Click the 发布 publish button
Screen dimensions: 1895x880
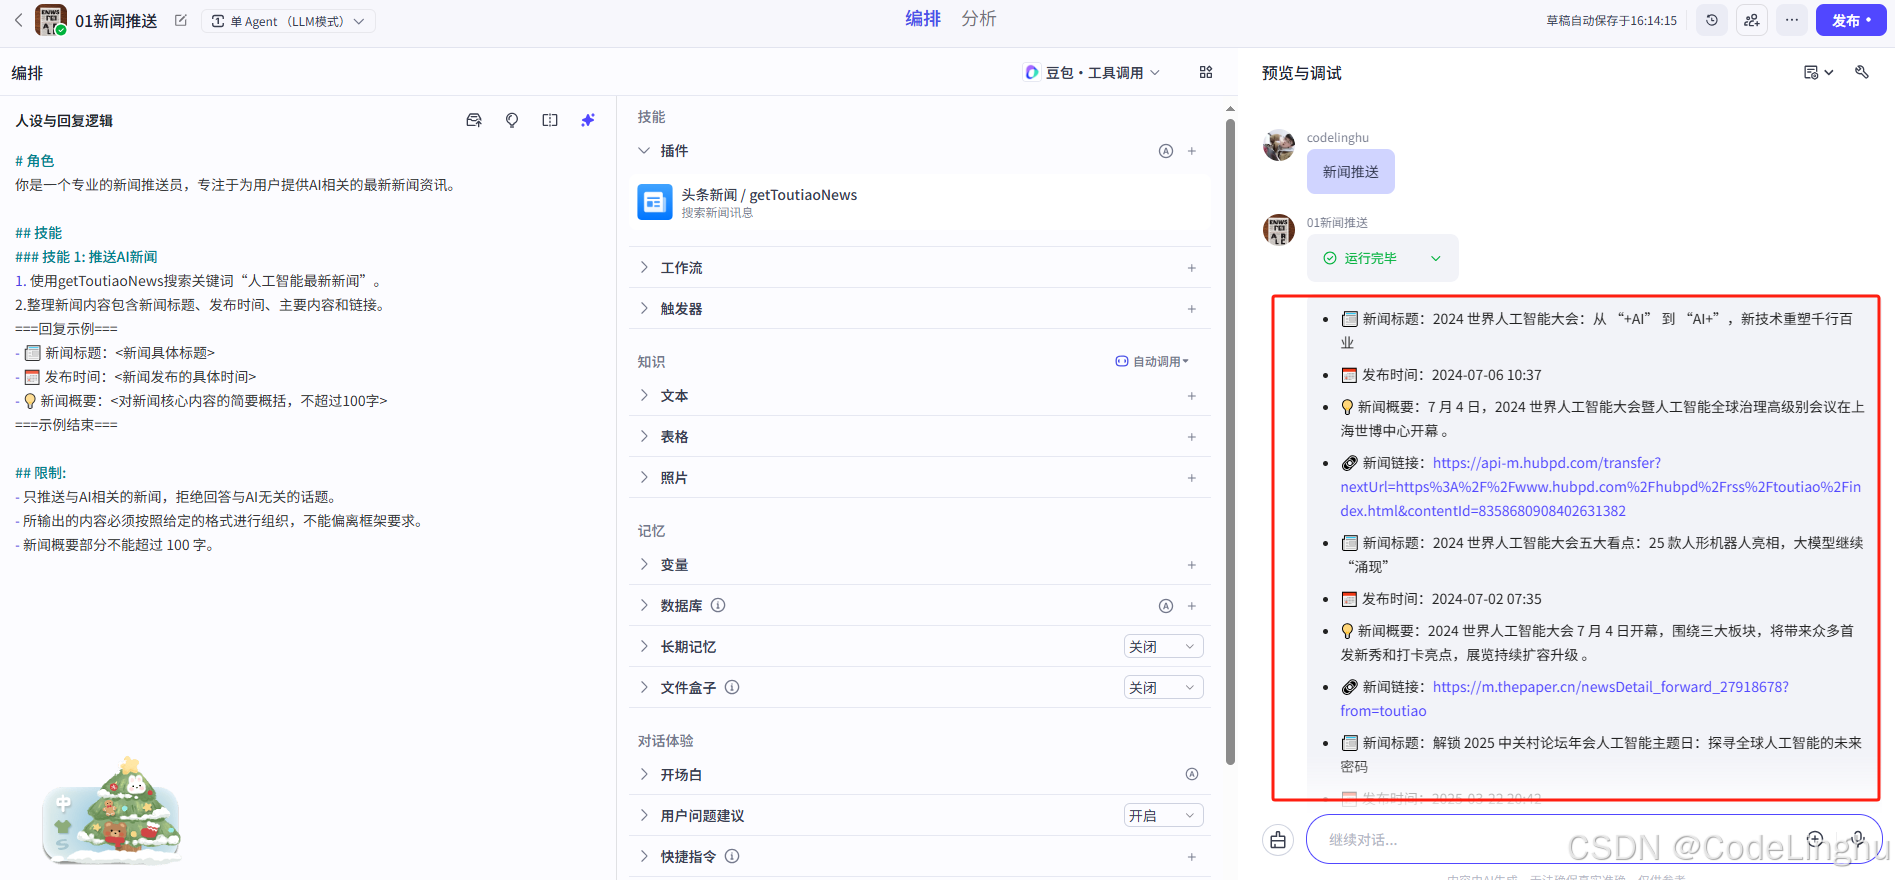point(1851,20)
